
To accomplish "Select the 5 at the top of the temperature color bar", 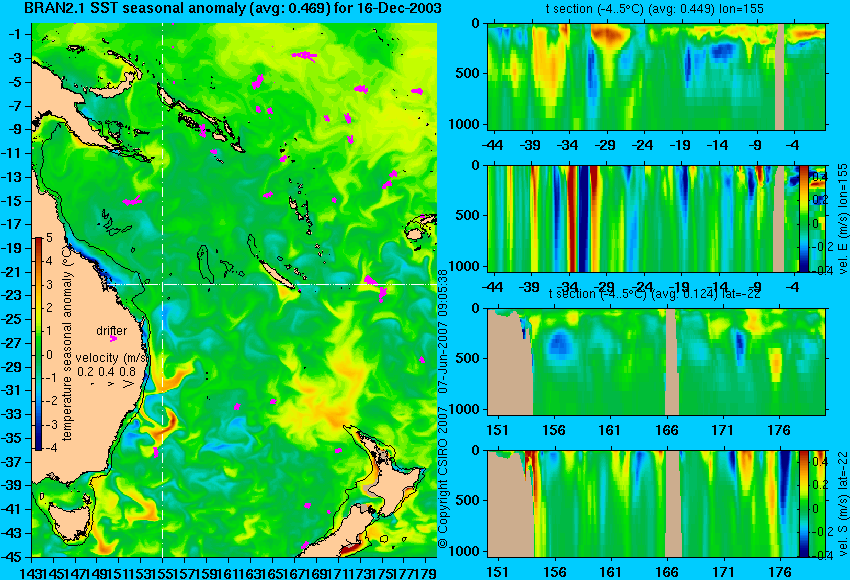I will (x=49, y=238).
